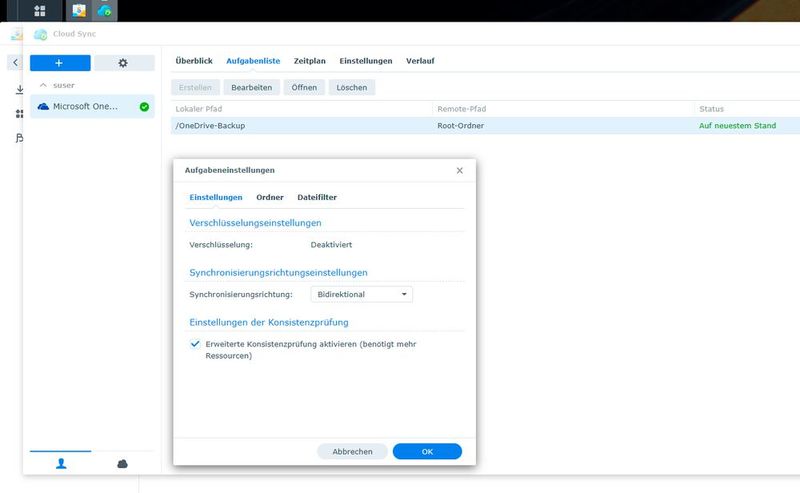Add a new cloud connection with the plus button
This screenshot has width=800, height=493.
coord(60,63)
